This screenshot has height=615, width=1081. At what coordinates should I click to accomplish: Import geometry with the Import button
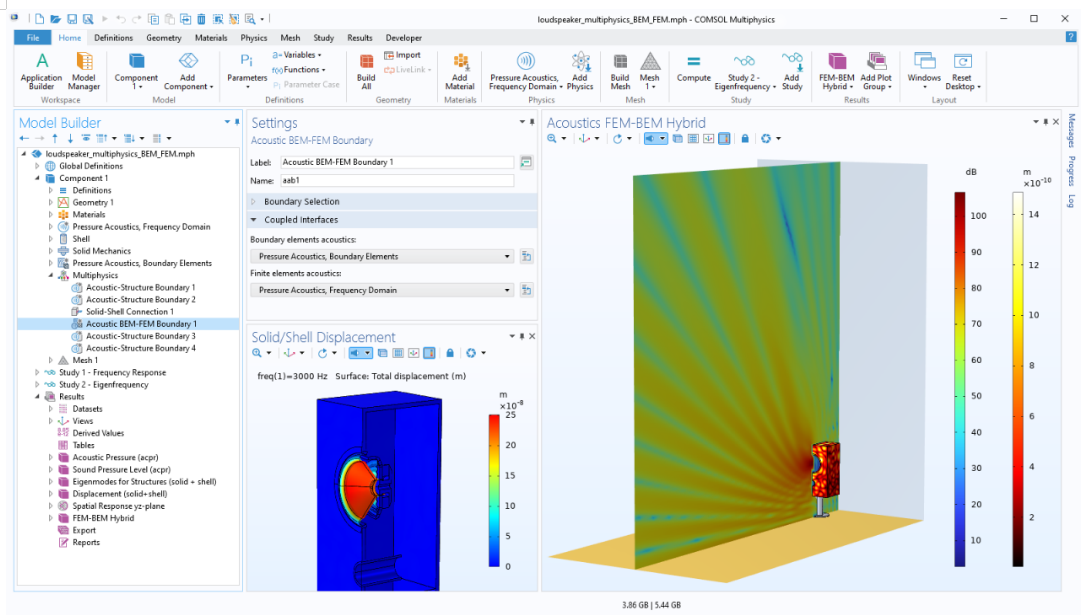(403, 55)
